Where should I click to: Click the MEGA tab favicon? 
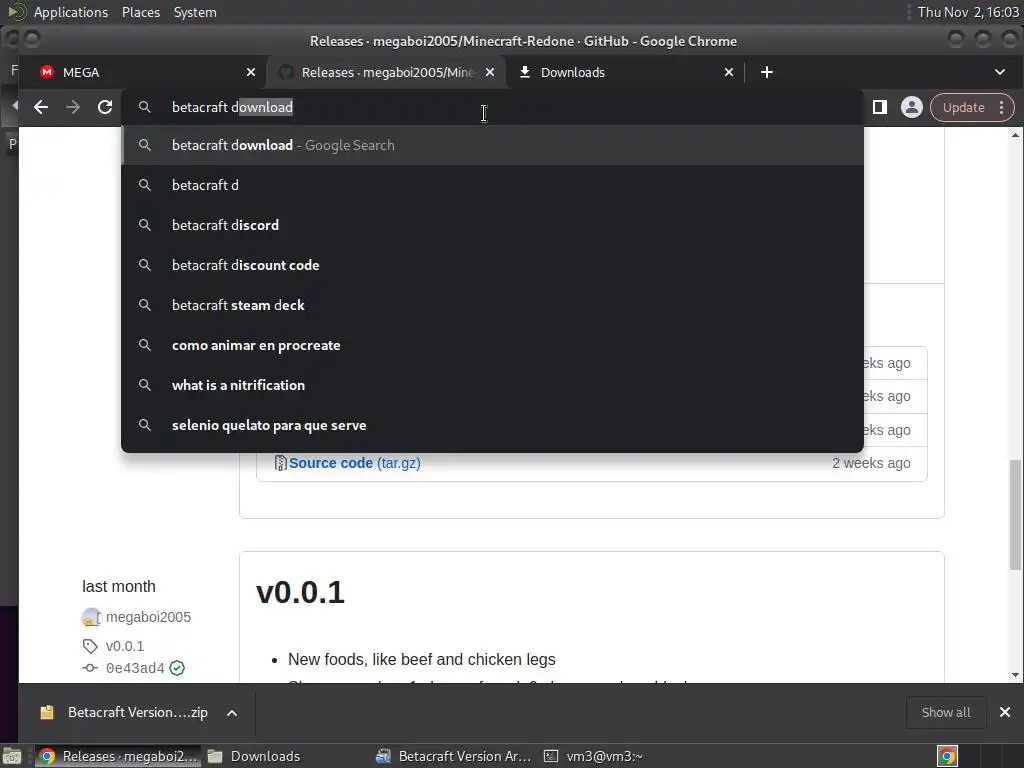[x=46, y=72]
